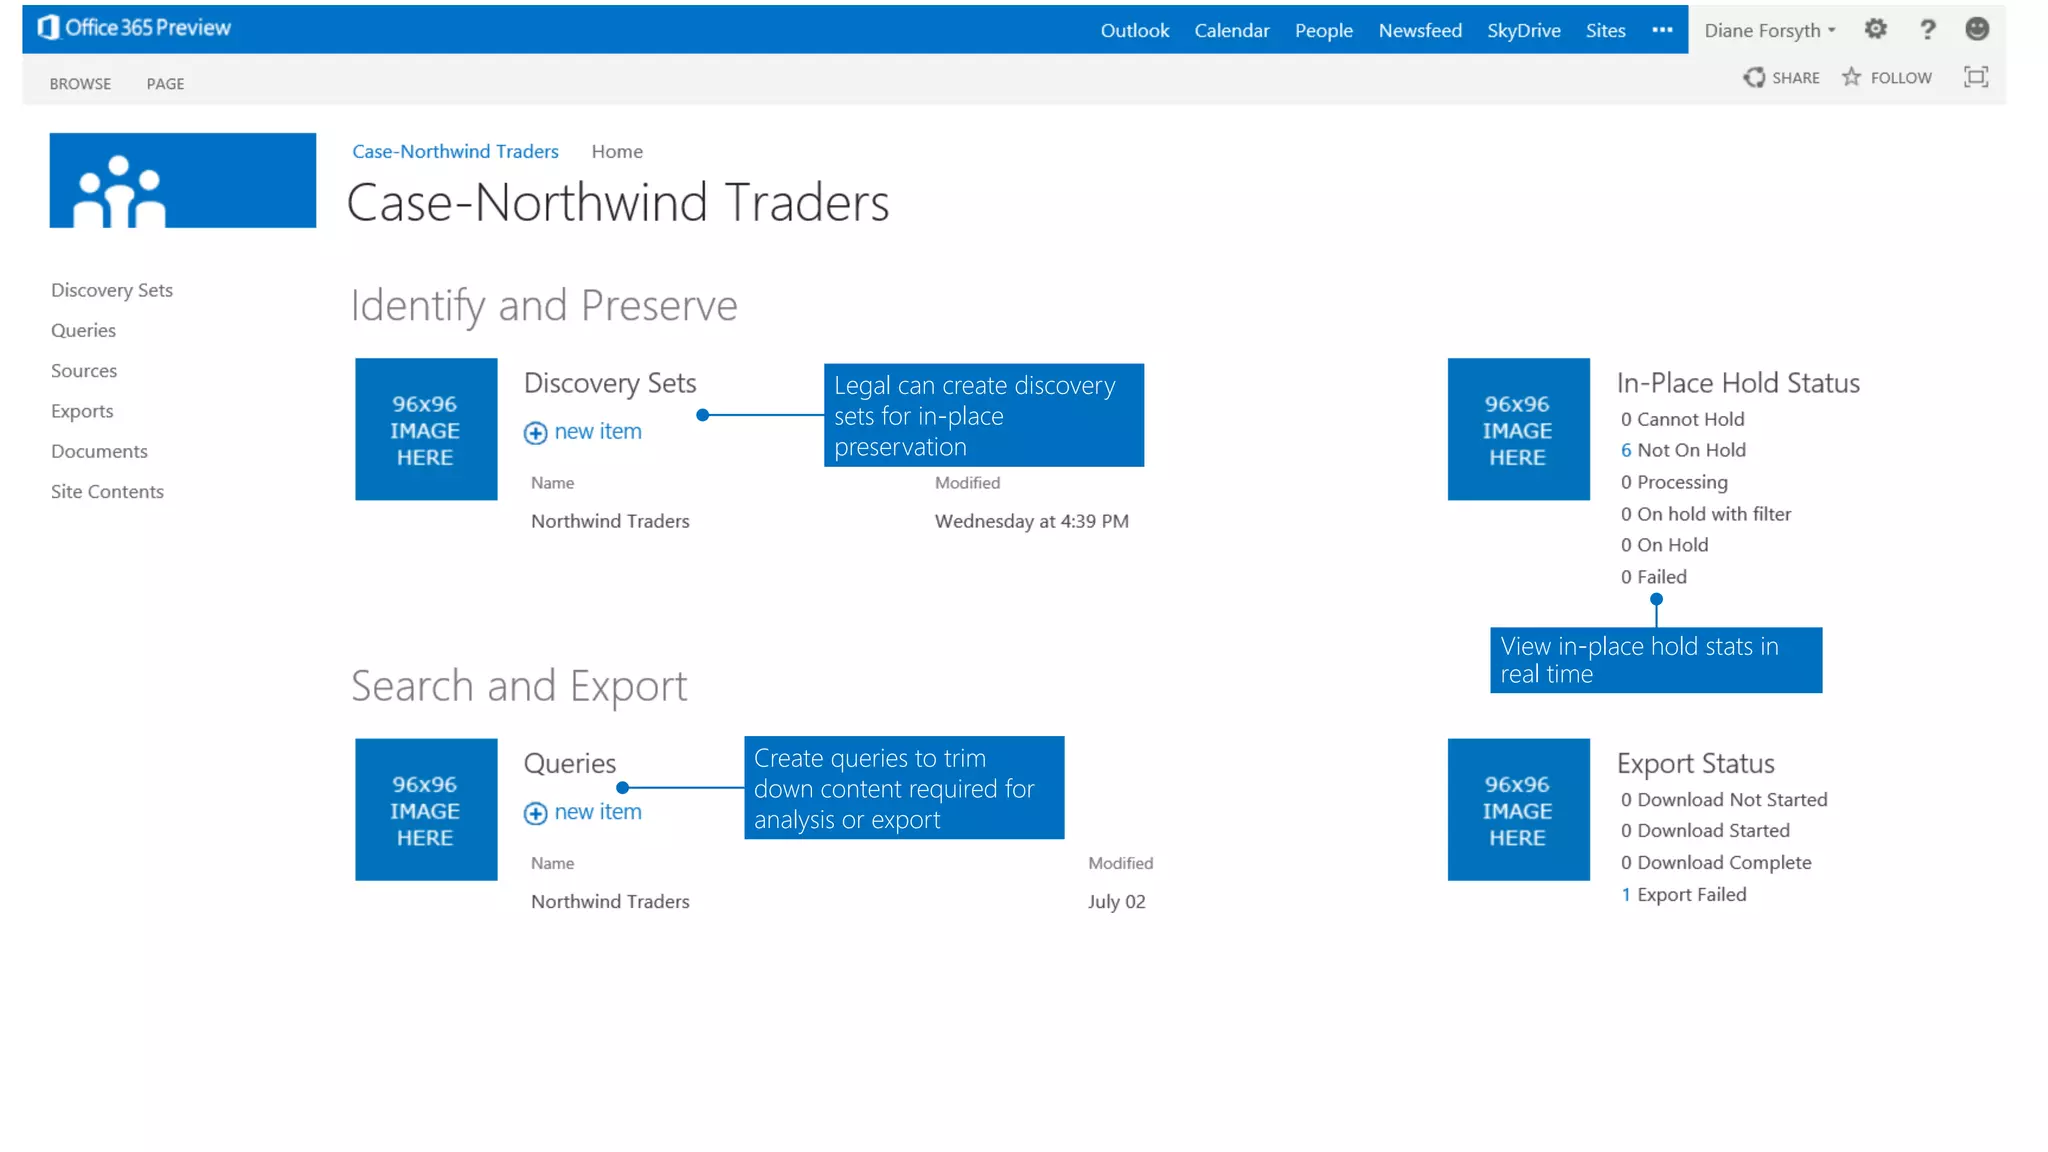Click the Export Status placeholder image

1519,809
